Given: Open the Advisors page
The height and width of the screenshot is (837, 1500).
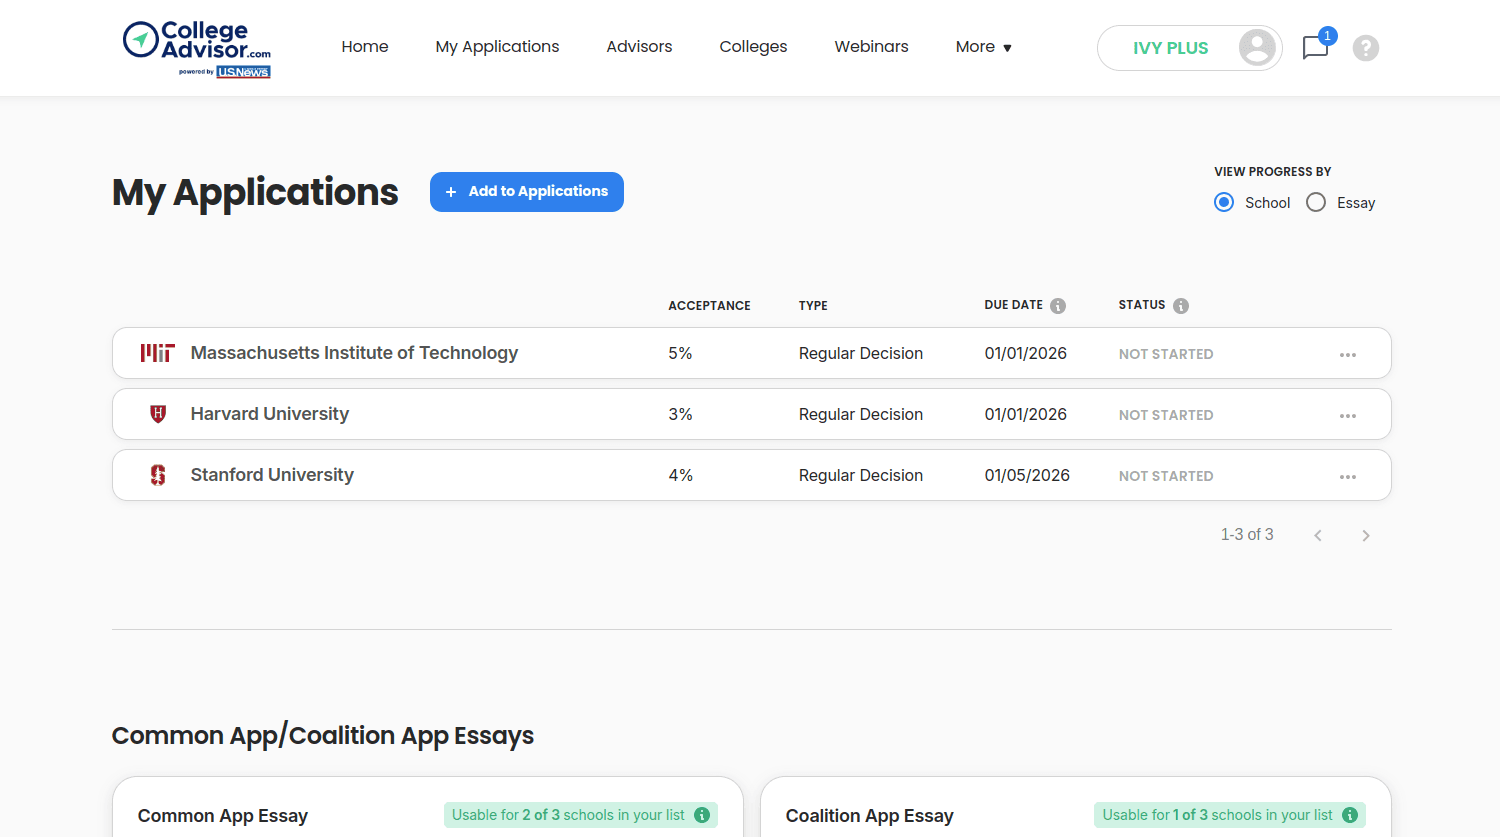Looking at the screenshot, I should pyautogui.click(x=639, y=47).
